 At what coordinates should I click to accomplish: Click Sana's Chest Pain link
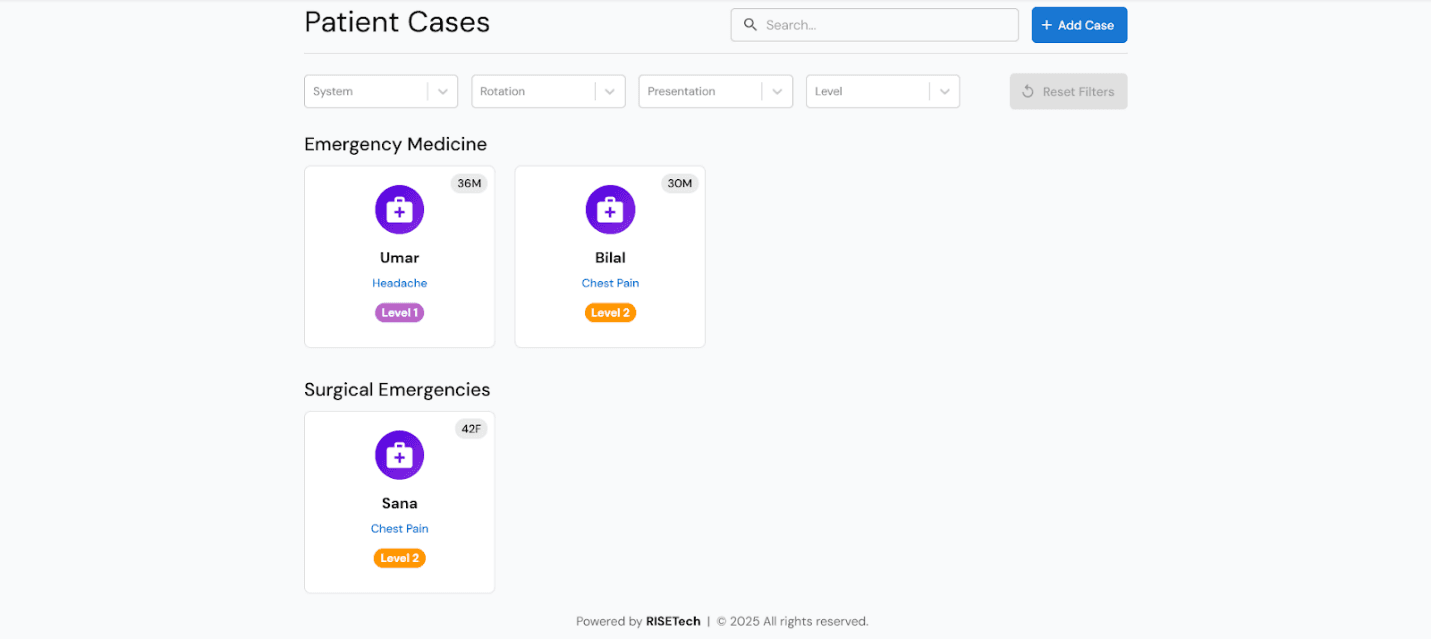[399, 528]
